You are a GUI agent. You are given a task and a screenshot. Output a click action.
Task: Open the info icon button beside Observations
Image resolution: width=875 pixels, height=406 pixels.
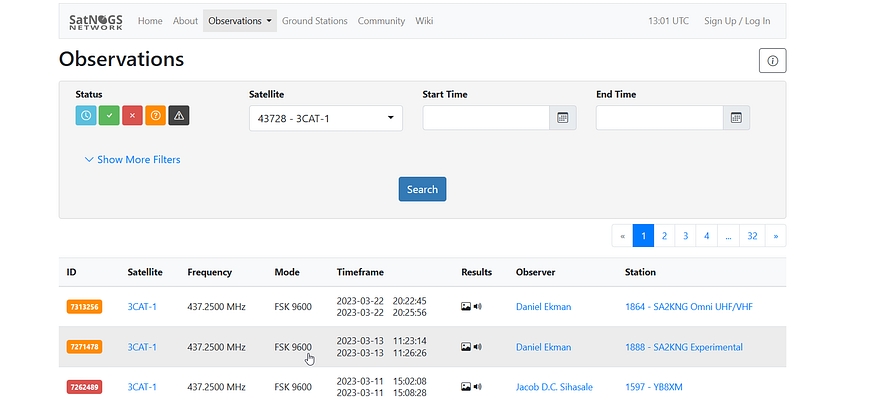[x=772, y=61]
